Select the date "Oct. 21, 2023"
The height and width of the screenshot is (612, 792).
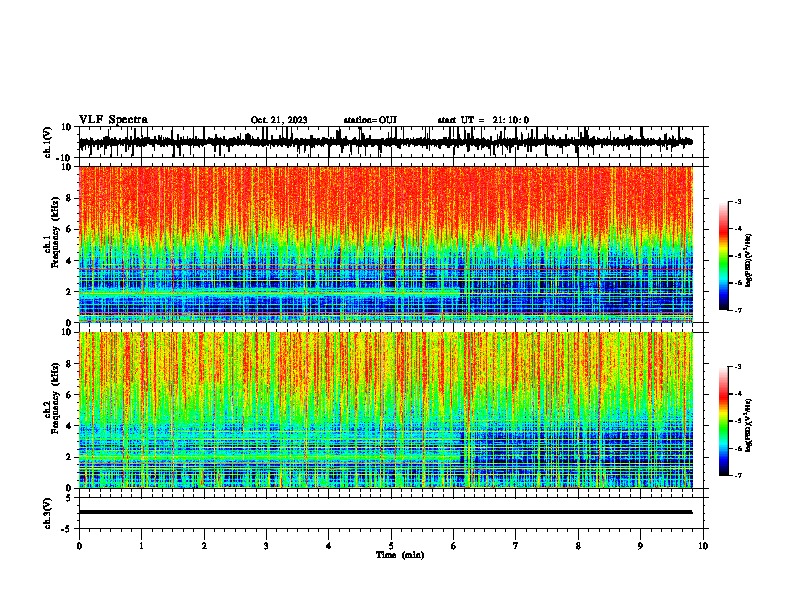(279, 120)
